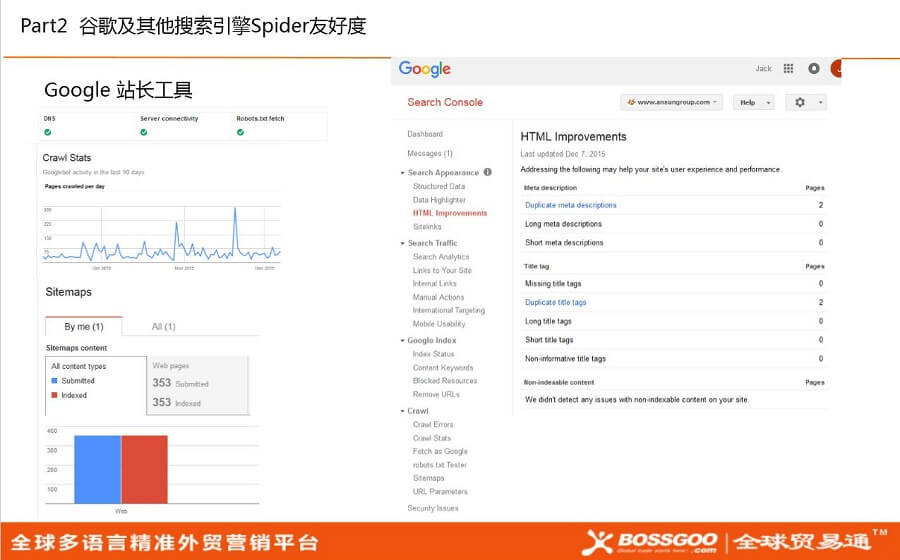Click the Web pages summary box

(198, 385)
